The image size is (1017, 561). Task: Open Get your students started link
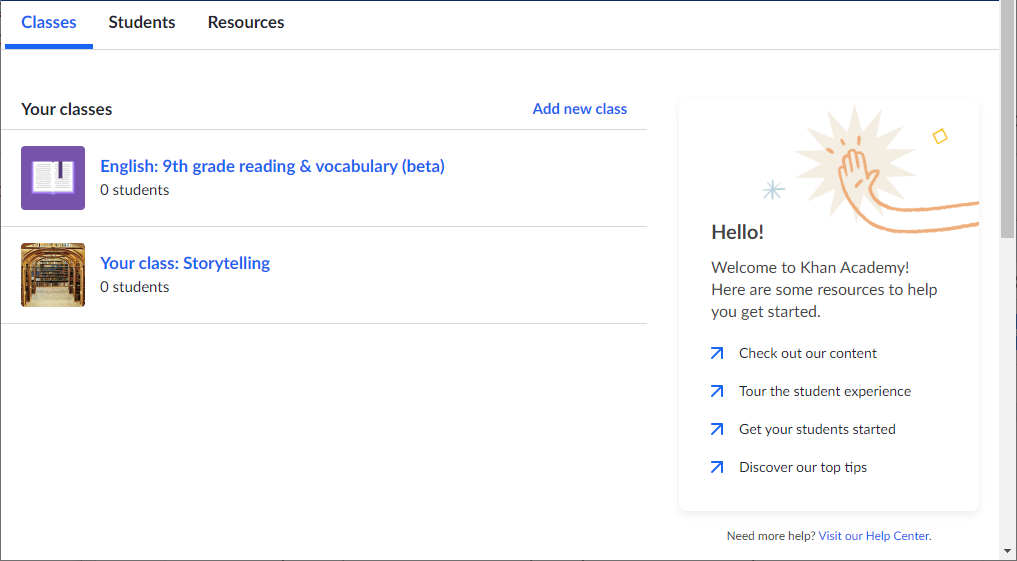pos(817,429)
